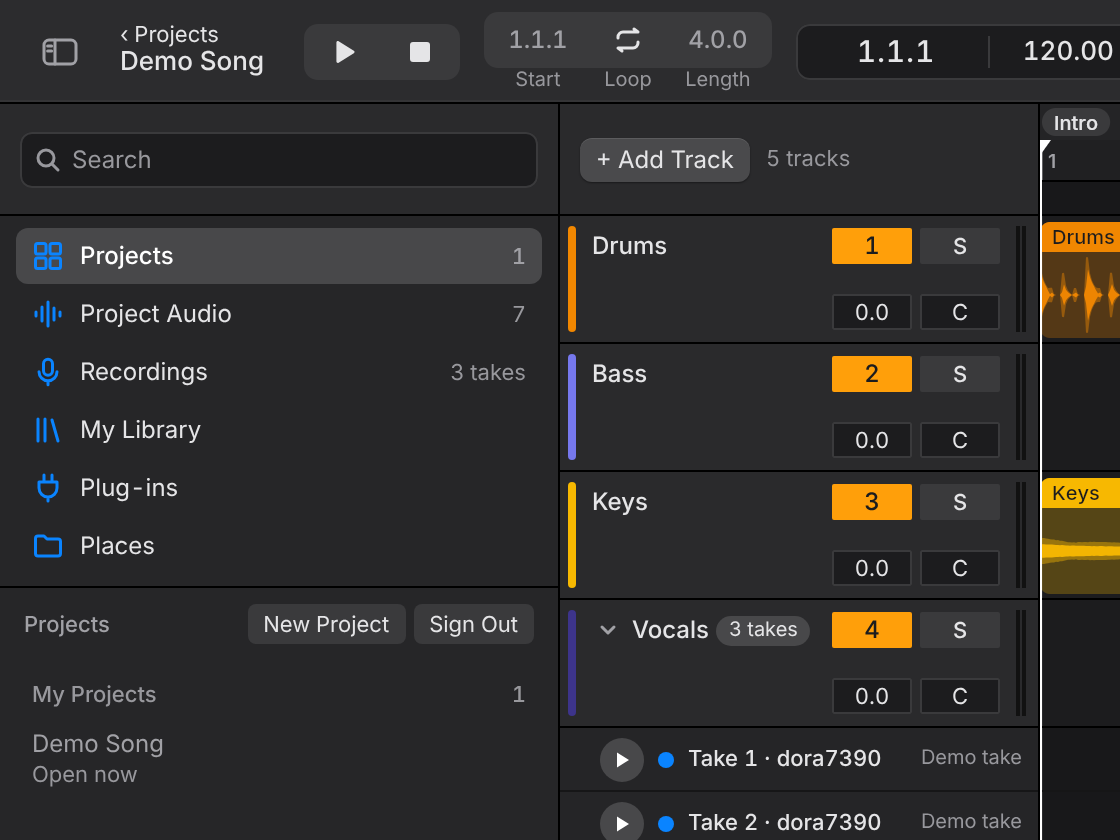Toggle the sidebar panel icon
Screen dimensions: 1120x840
60,52
